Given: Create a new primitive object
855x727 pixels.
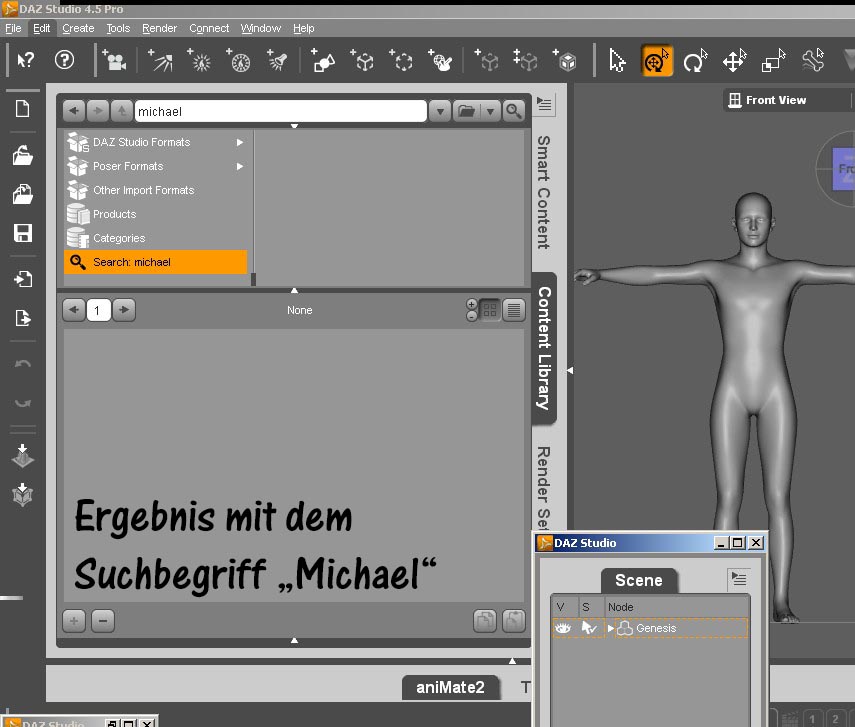Looking at the screenshot, I should coord(323,61).
